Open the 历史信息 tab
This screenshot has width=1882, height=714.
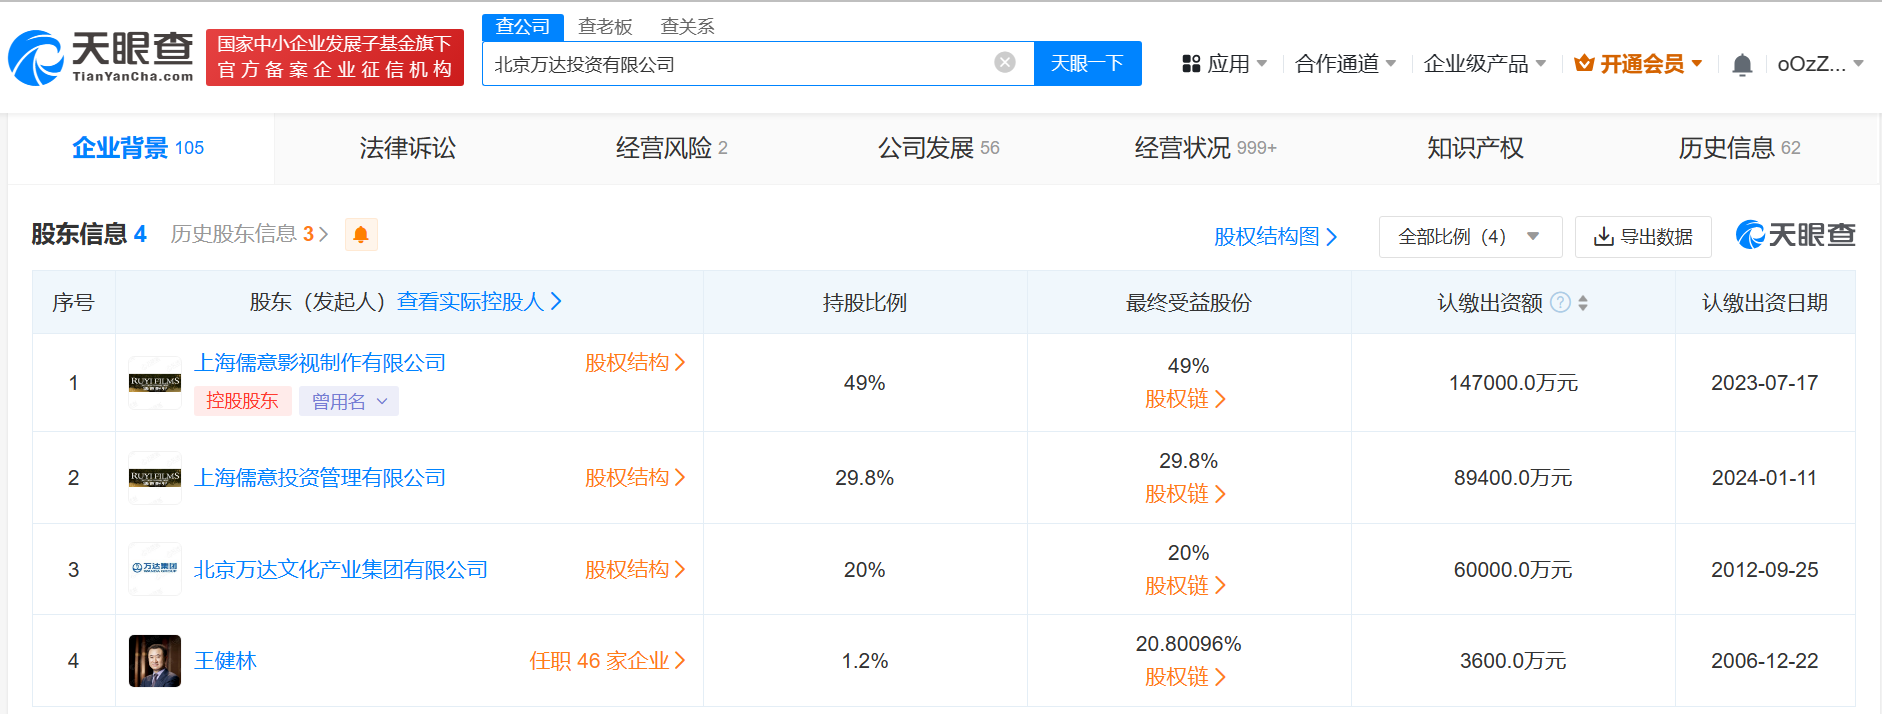[x=1738, y=148]
